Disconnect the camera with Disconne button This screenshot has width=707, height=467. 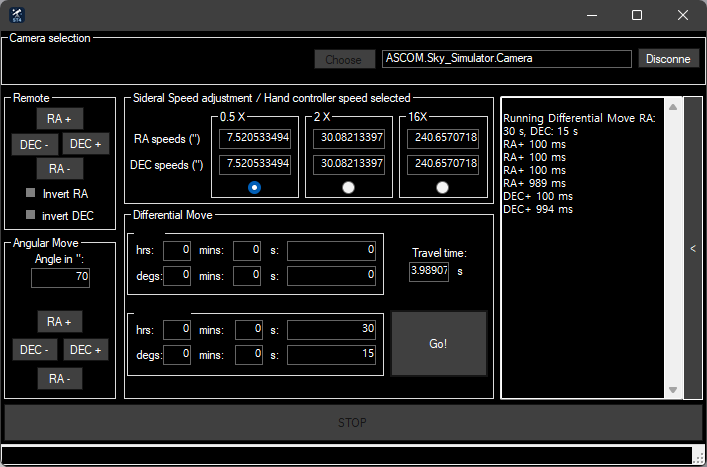(x=668, y=59)
